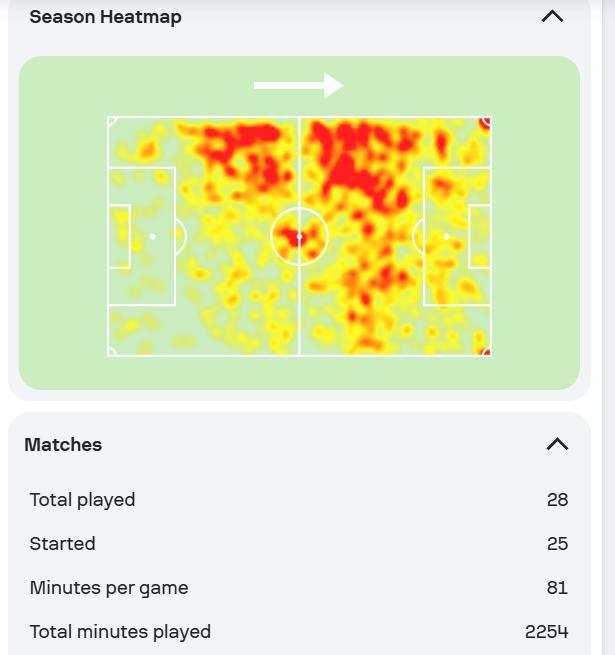Select the Matches heading

click(63, 445)
